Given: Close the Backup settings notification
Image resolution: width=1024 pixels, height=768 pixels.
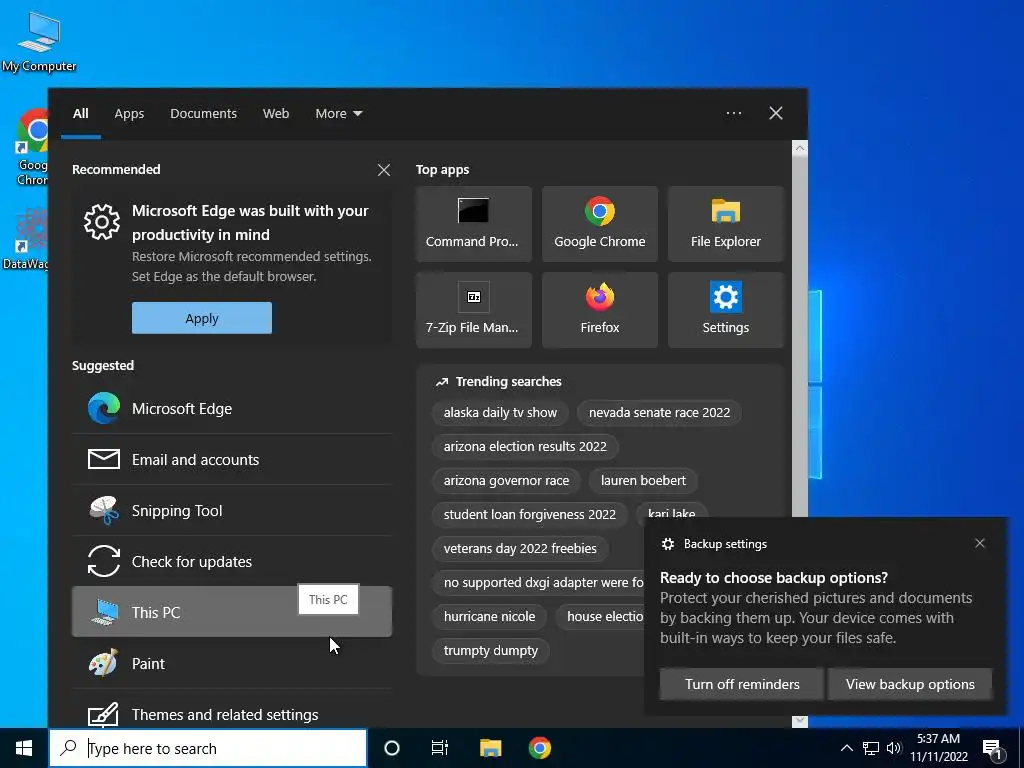Looking at the screenshot, I should [980, 543].
